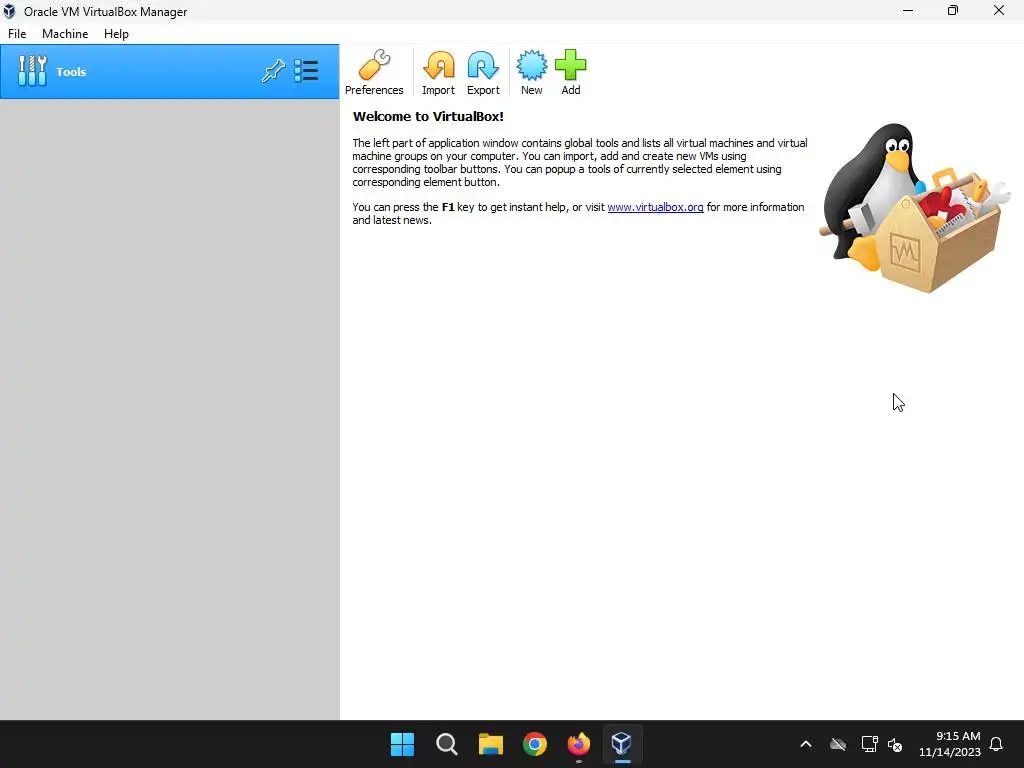
Task: Click the Export appliance icon
Action: coord(483,72)
